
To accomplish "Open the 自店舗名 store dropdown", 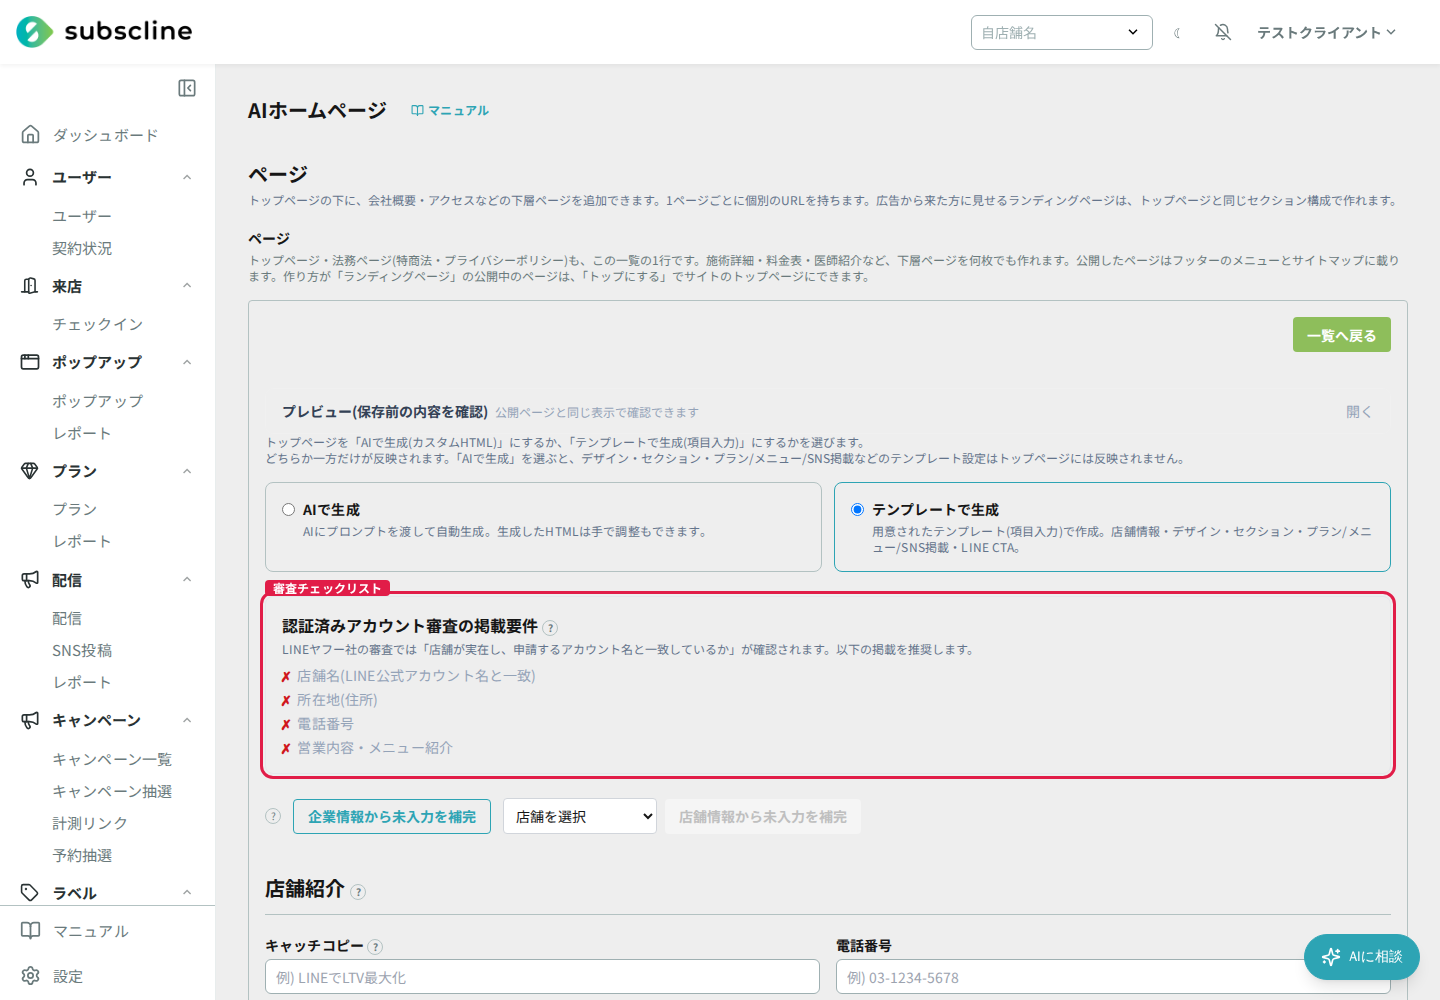I will 1061,32.
